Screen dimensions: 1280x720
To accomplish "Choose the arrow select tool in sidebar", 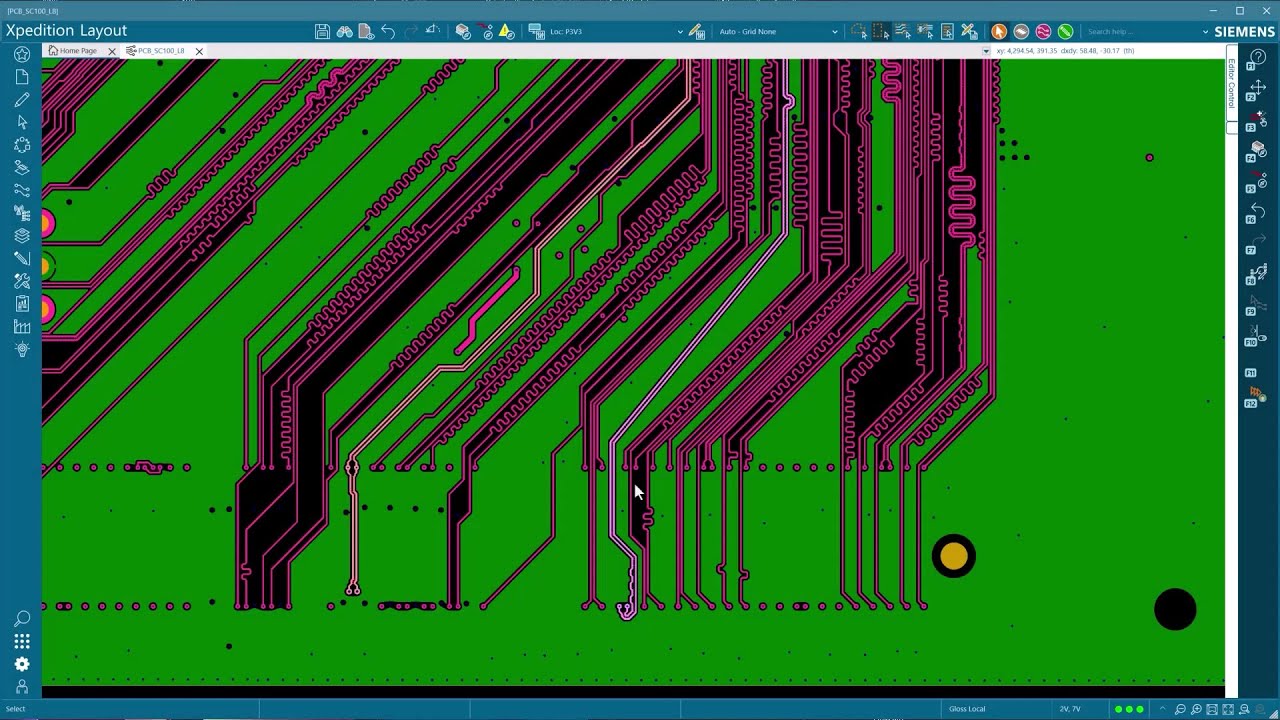I will pos(22,122).
